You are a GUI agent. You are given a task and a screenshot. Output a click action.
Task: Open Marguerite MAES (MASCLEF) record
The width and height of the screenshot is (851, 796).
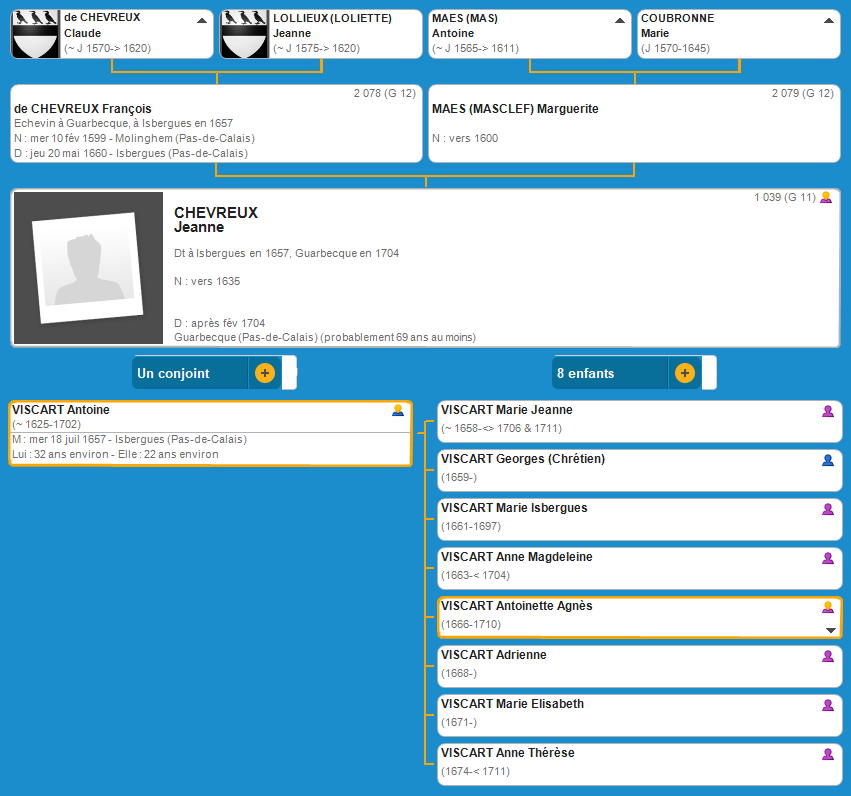[515, 109]
